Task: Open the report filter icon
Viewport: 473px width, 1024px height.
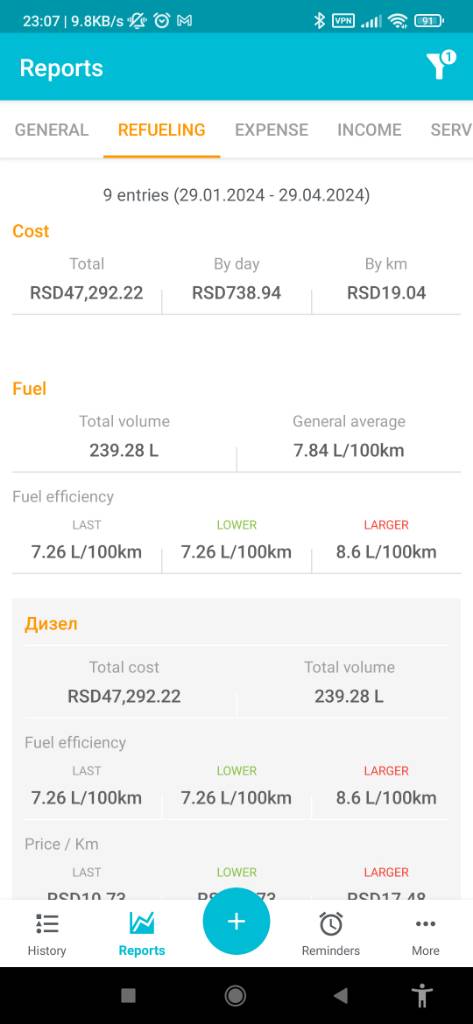Action: click(x=441, y=65)
